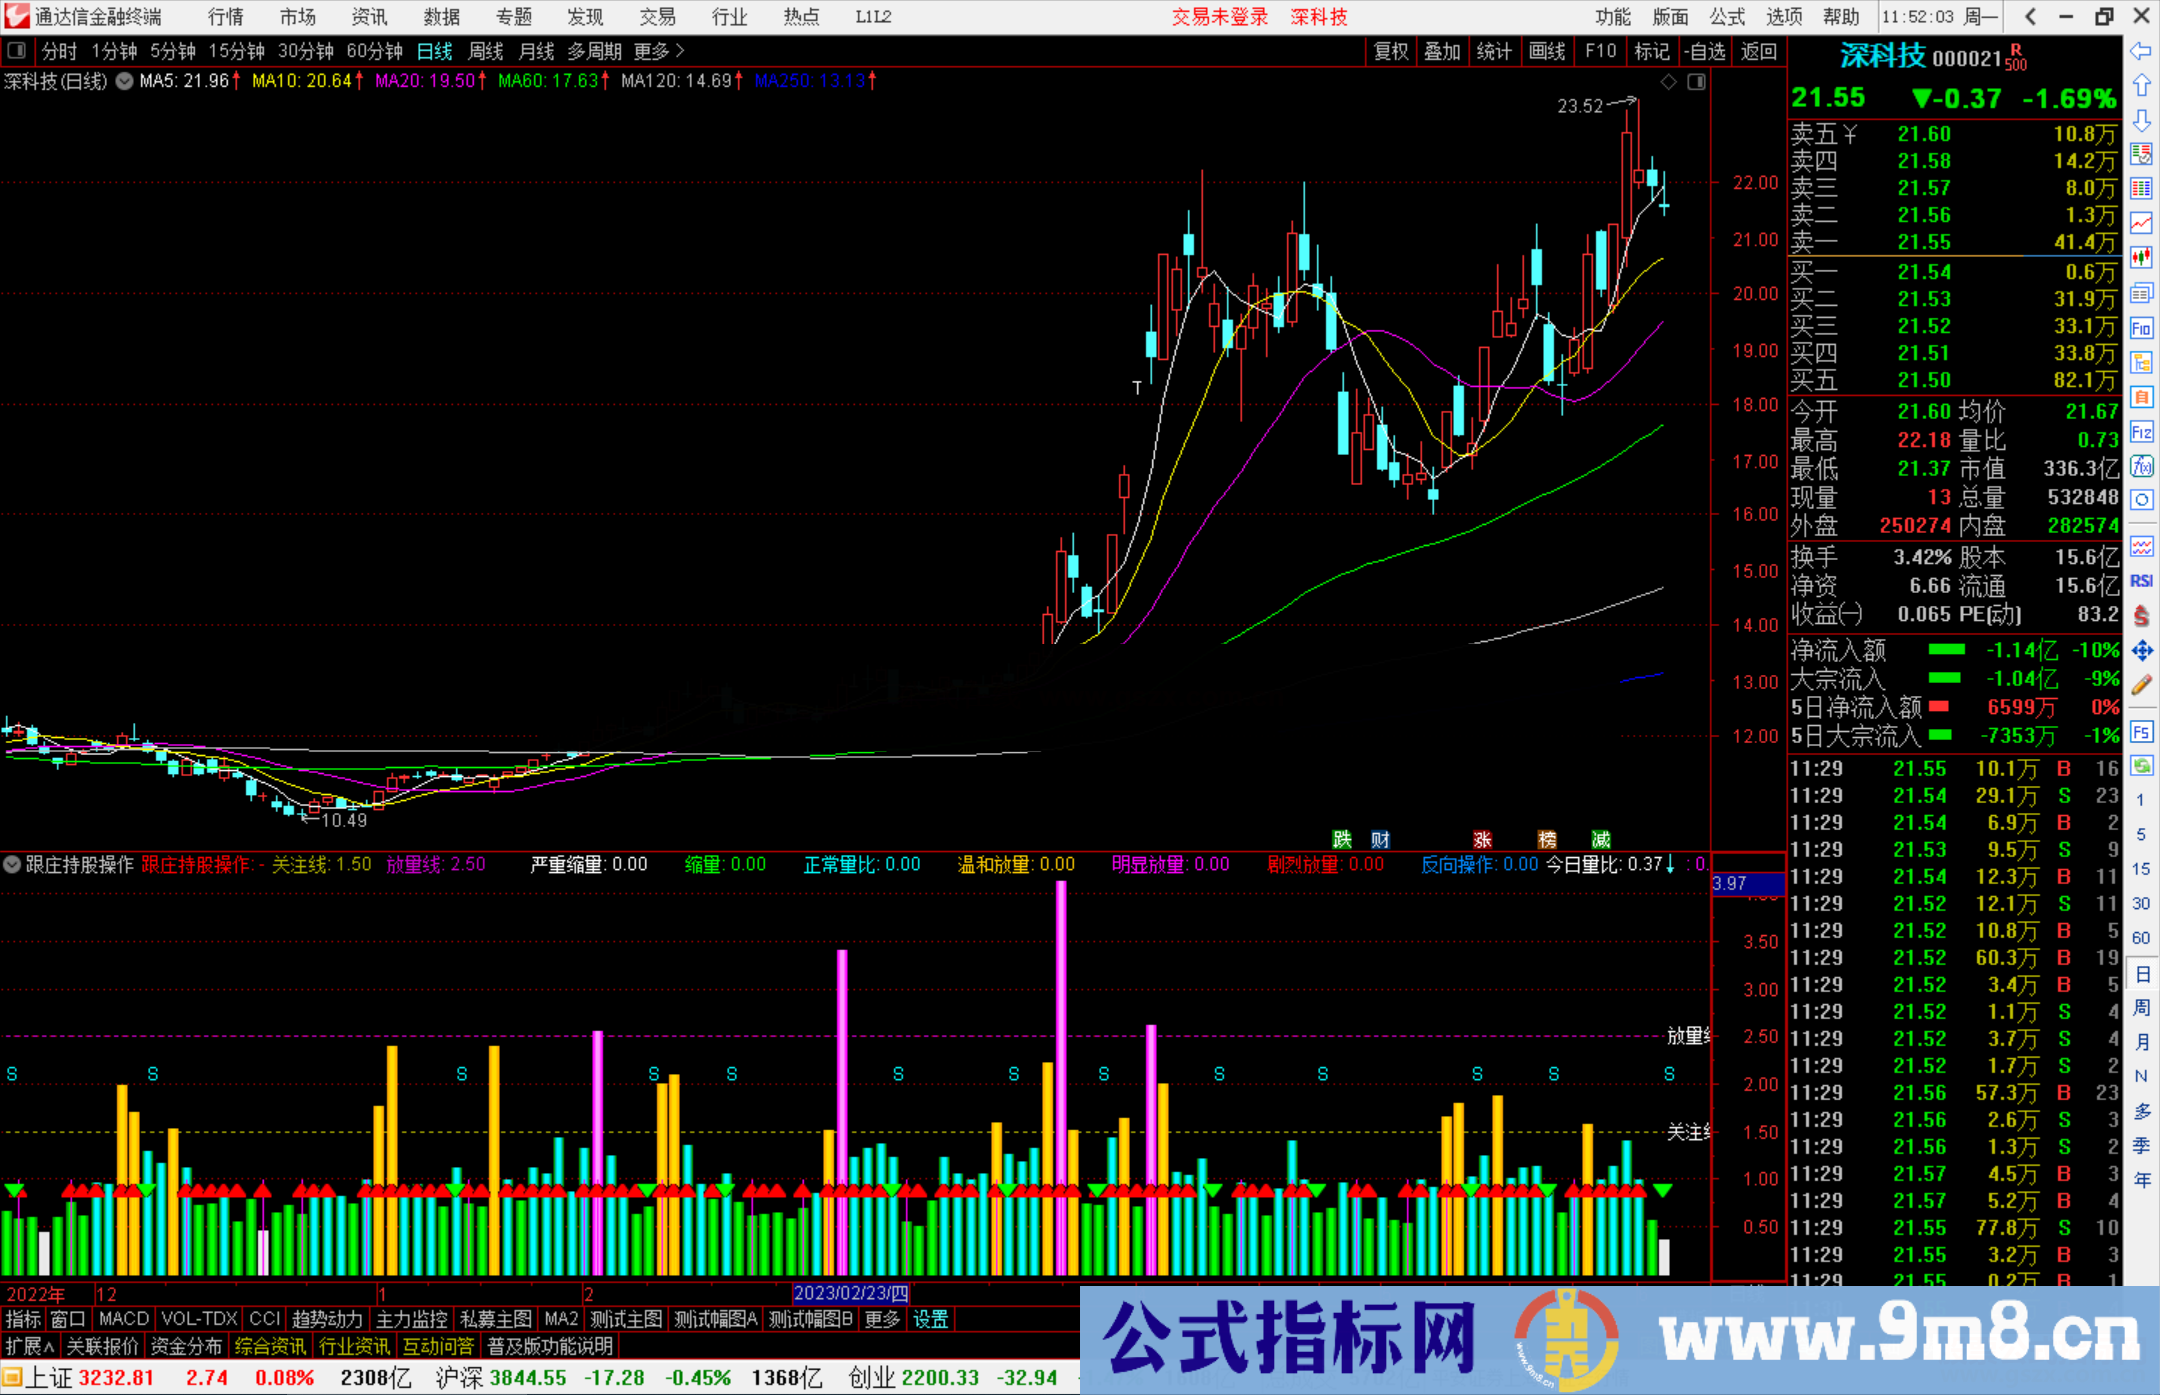Screen dimensions: 2160x1395
Task: Toggle 复权 price adjustment mode
Action: 1390,51
